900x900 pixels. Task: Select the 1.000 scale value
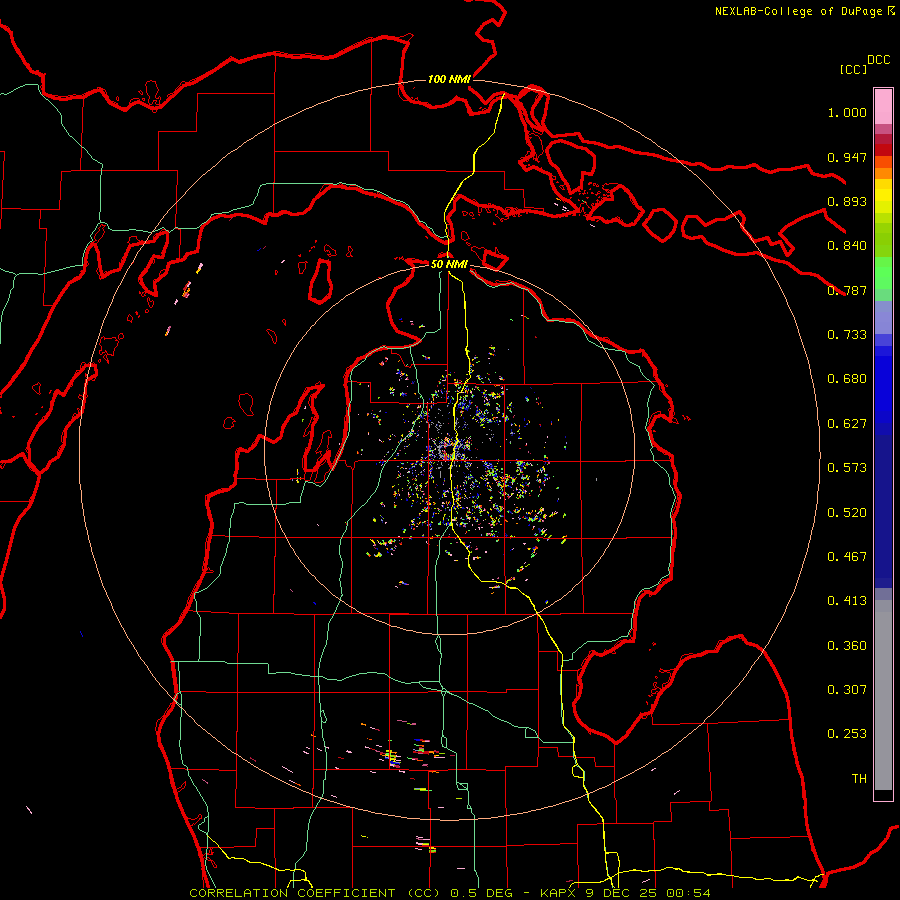847,112
